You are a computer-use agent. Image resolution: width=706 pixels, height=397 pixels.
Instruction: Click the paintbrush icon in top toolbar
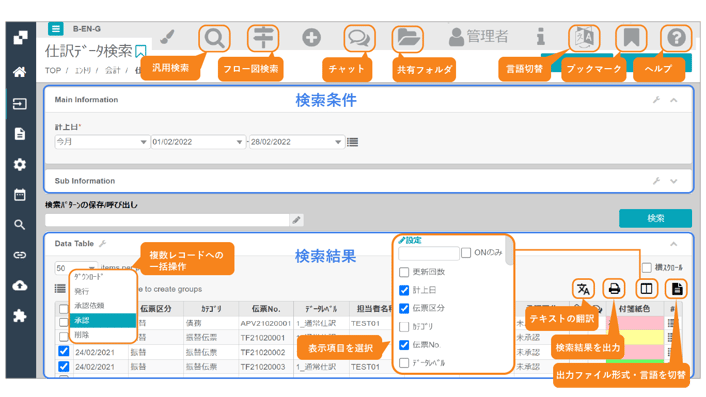pos(167,37)
